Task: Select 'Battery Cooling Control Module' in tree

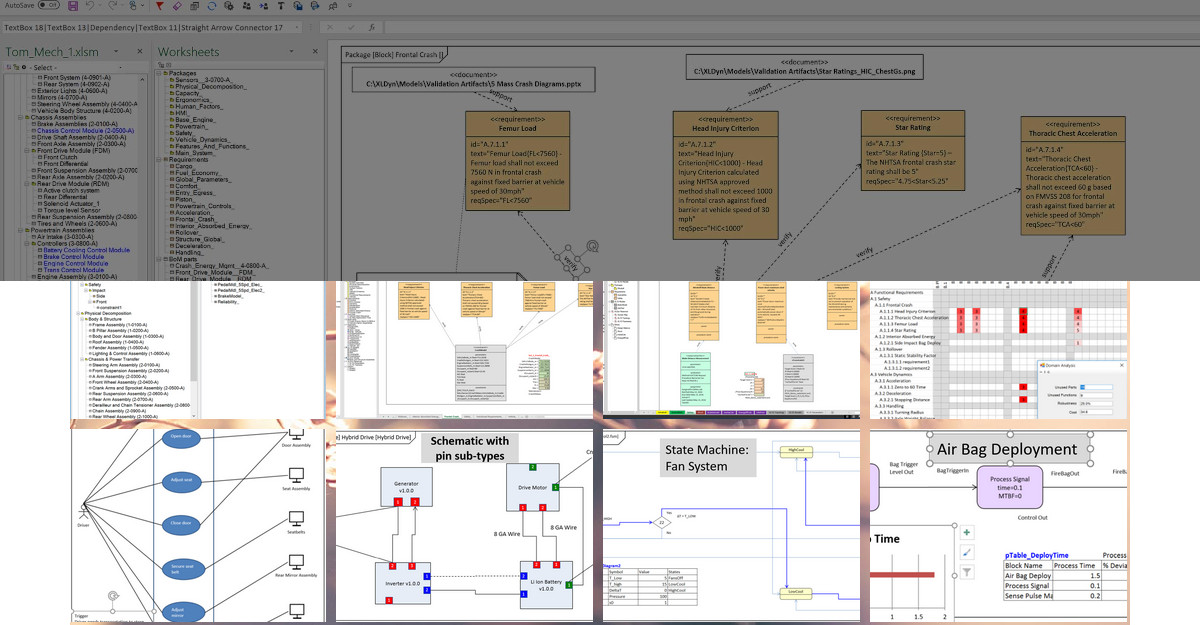Action: [x=86, y=250]
